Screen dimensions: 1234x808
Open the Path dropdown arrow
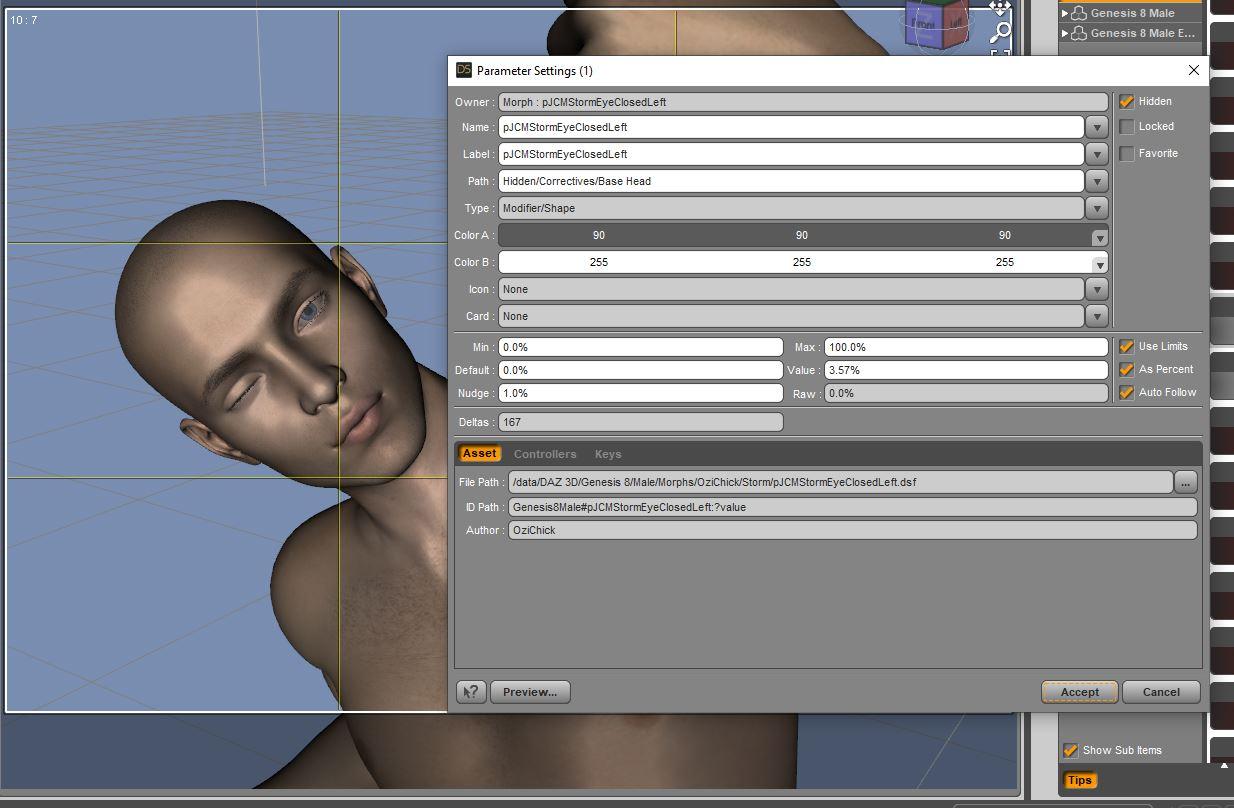pyautogui.click(x=1097, y=181)
